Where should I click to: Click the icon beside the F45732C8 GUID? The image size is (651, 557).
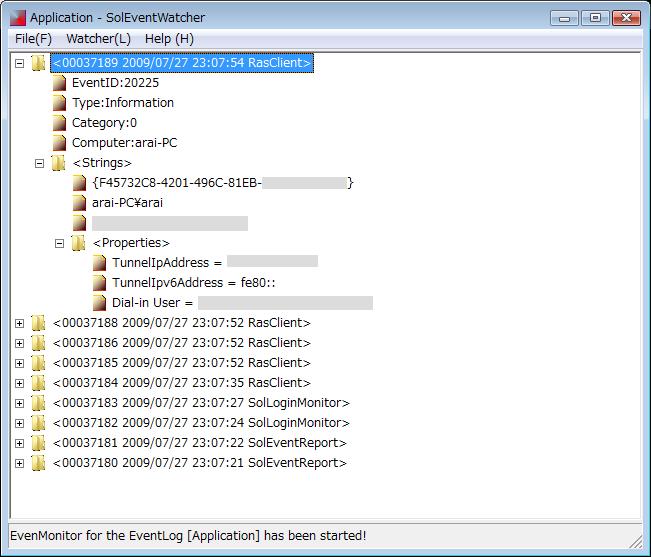coord(79,183)
